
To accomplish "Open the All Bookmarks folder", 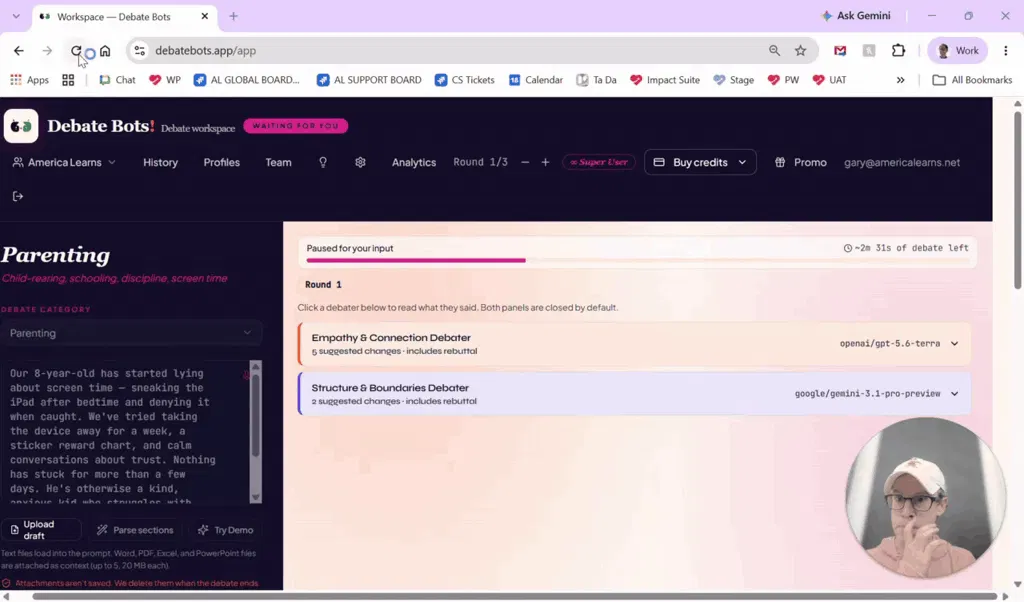I will pos(972,80).
